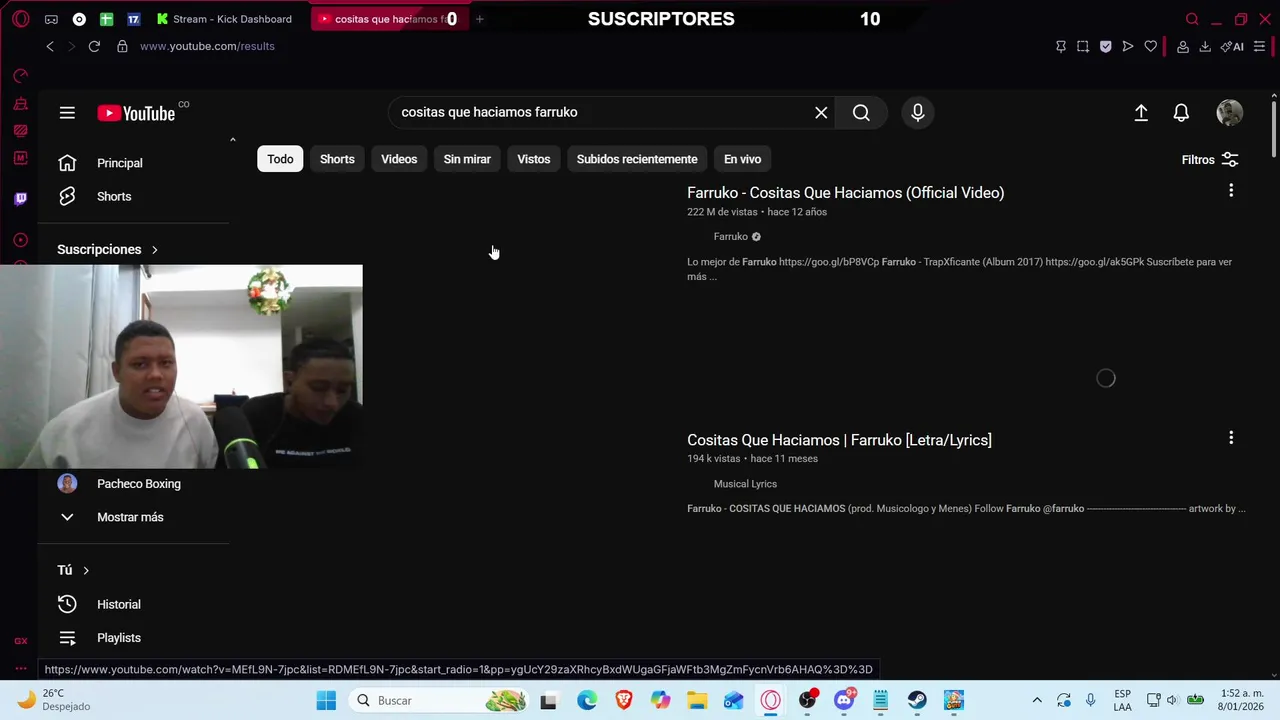Toggle the ad blocker shield
Viewport: 1280px width, 720px height.
(1105, 46)
